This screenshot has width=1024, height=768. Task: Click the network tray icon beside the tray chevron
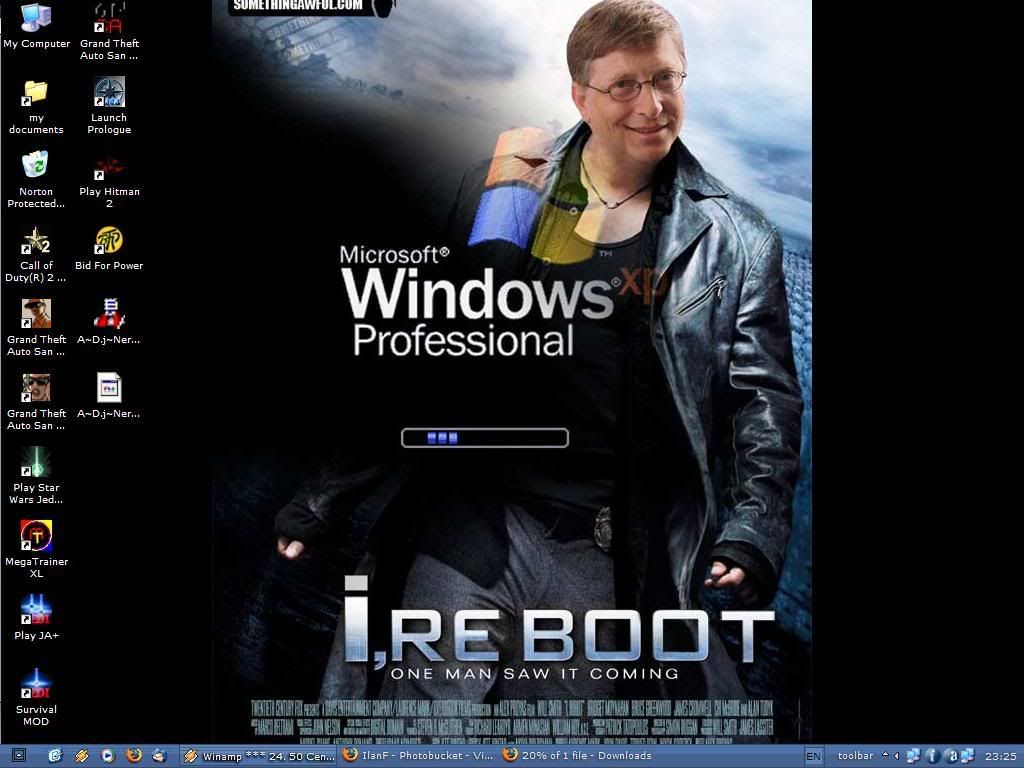click(914, 756)
